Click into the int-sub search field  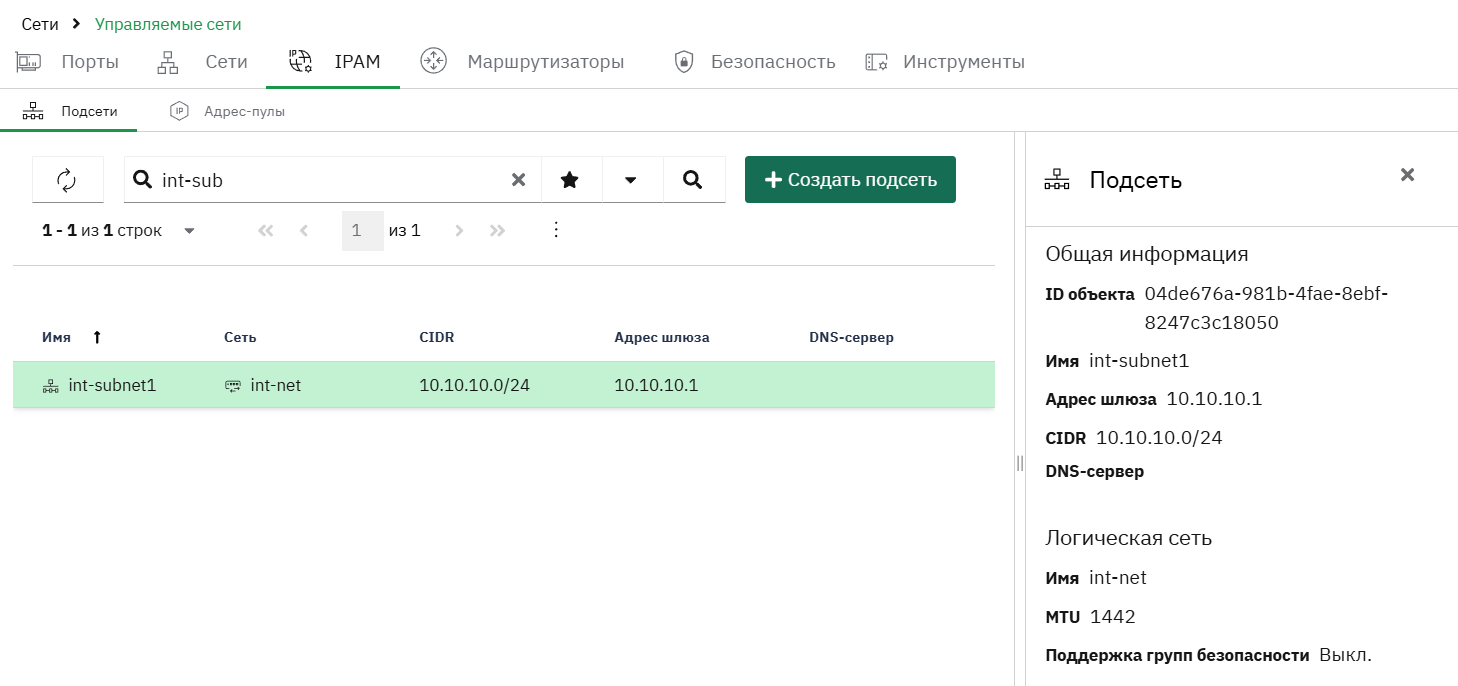(330, 180)
